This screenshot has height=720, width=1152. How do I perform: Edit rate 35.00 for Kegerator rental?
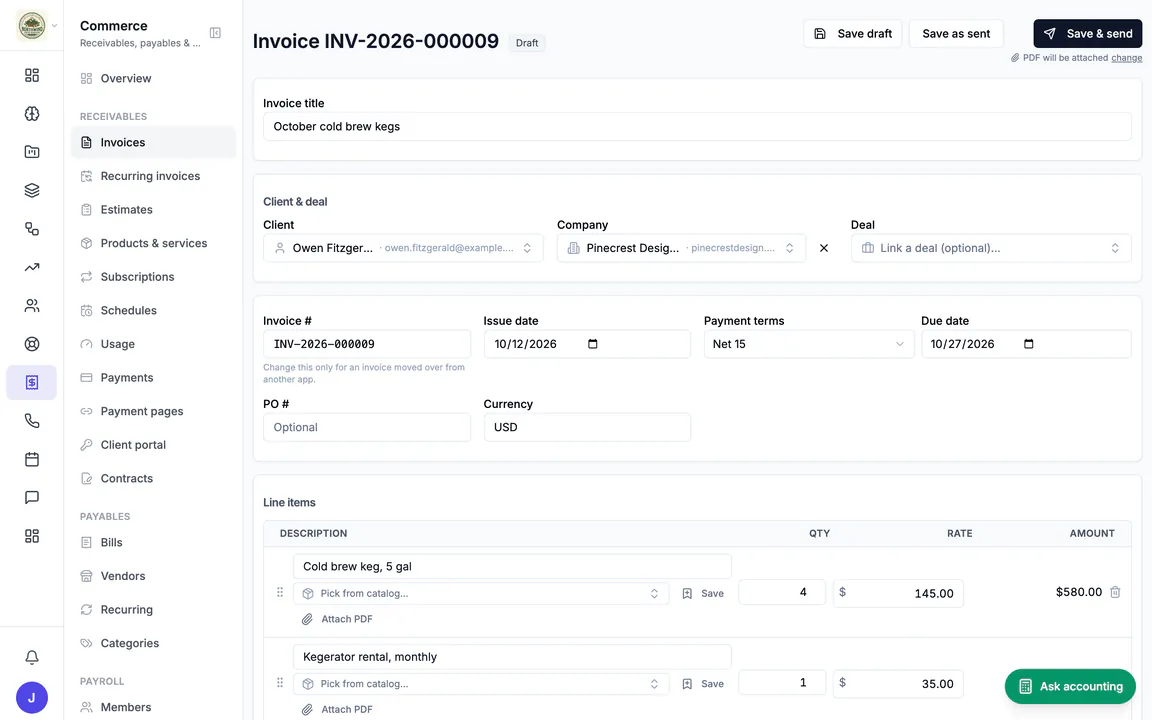coord(898,683)
